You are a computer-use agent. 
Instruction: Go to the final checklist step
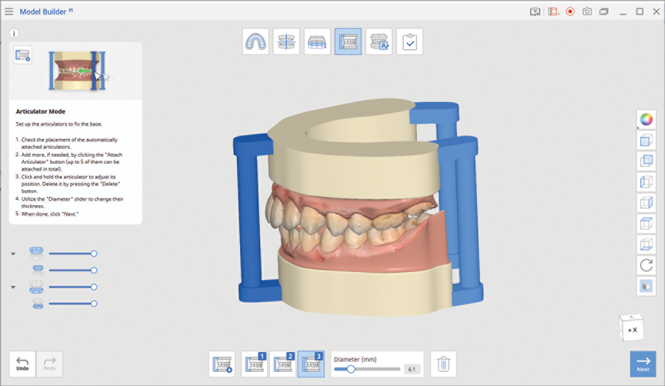(410, 42)
